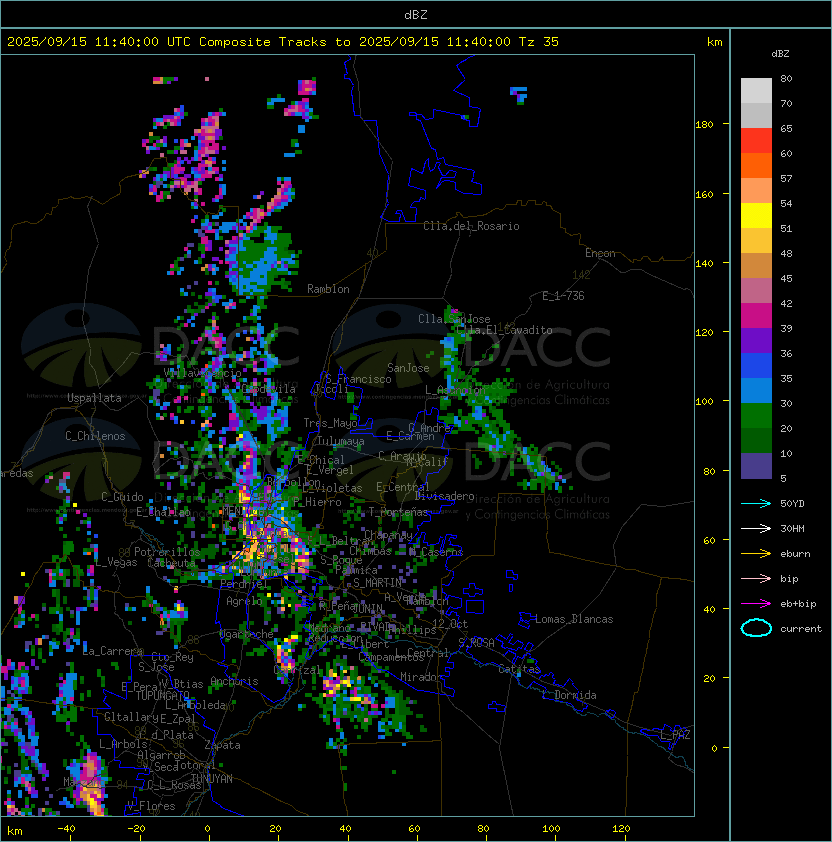This screenshot has height=842, width=832.
Task: Click the 'eb+bip' legend label
Action: point(798,604)
